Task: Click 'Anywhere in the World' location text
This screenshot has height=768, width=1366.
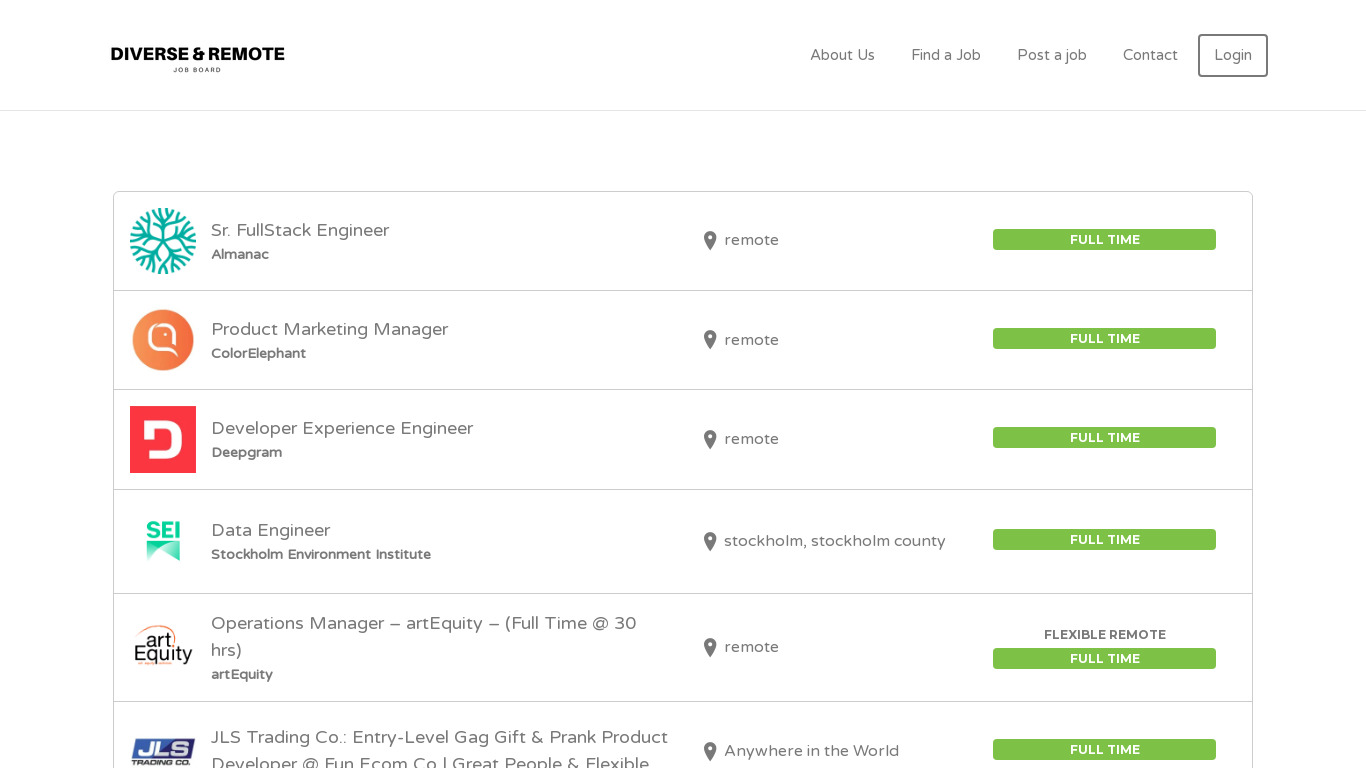Action: pos(811,751)
